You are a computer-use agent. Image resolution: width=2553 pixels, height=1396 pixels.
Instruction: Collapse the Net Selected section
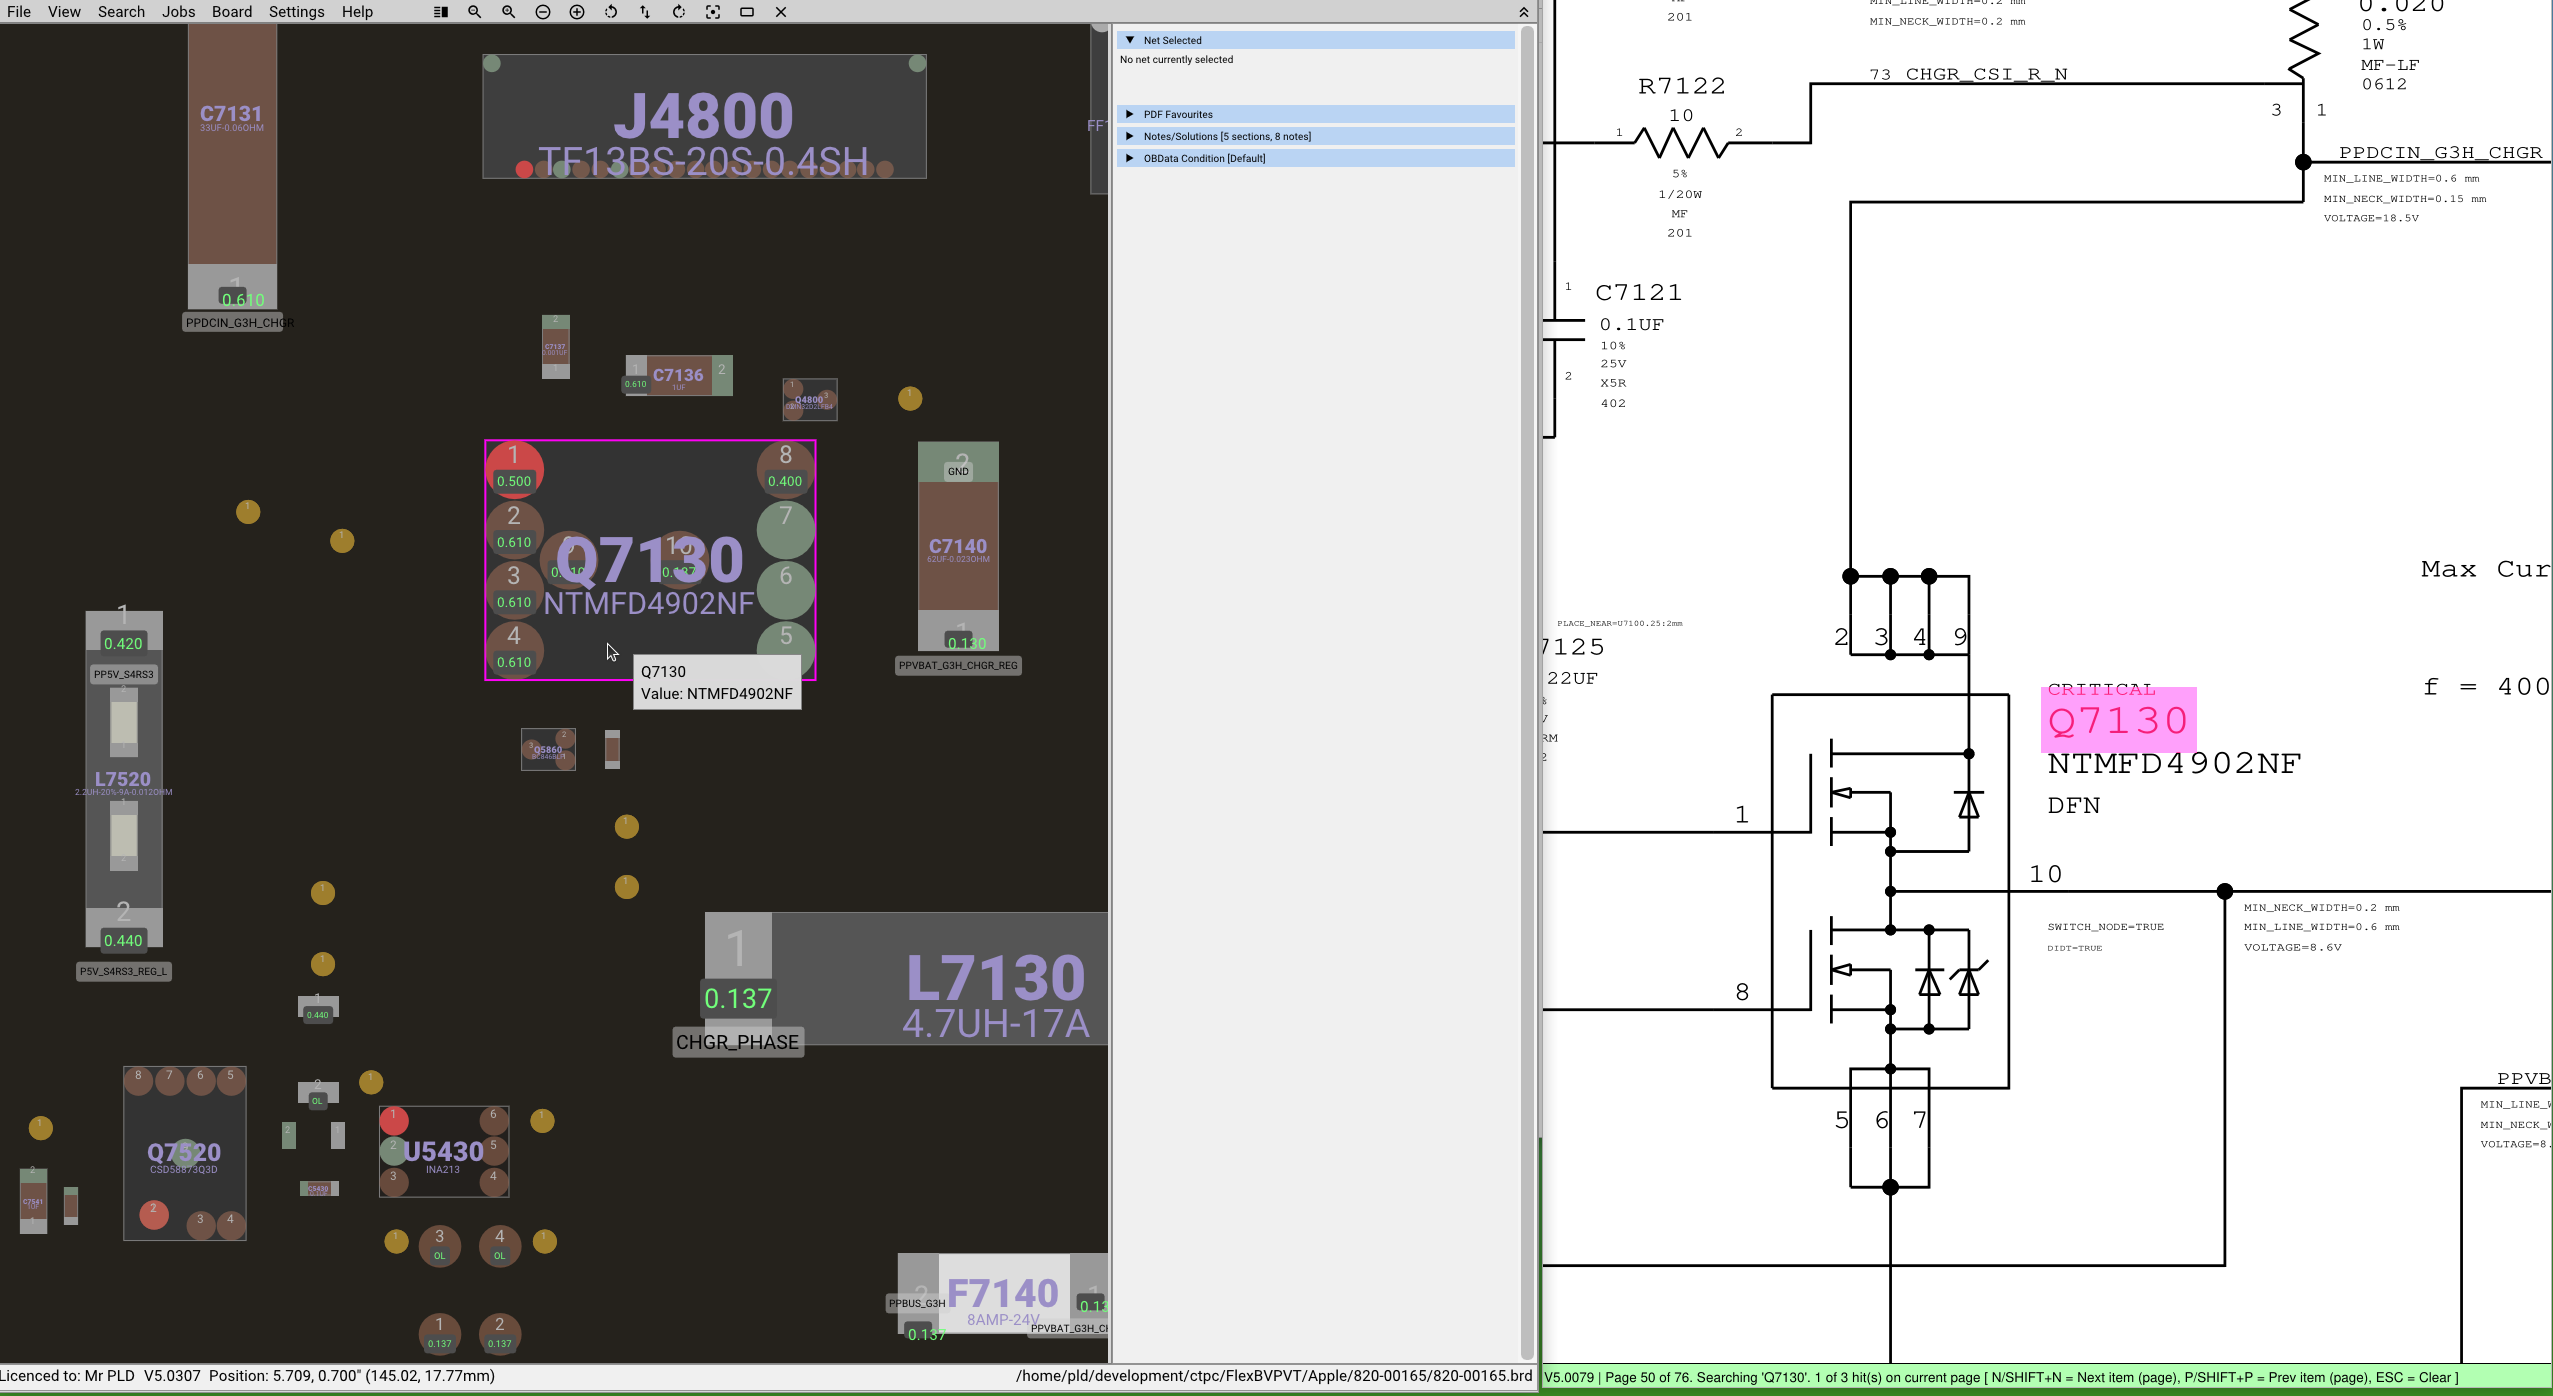(1315, 40)
